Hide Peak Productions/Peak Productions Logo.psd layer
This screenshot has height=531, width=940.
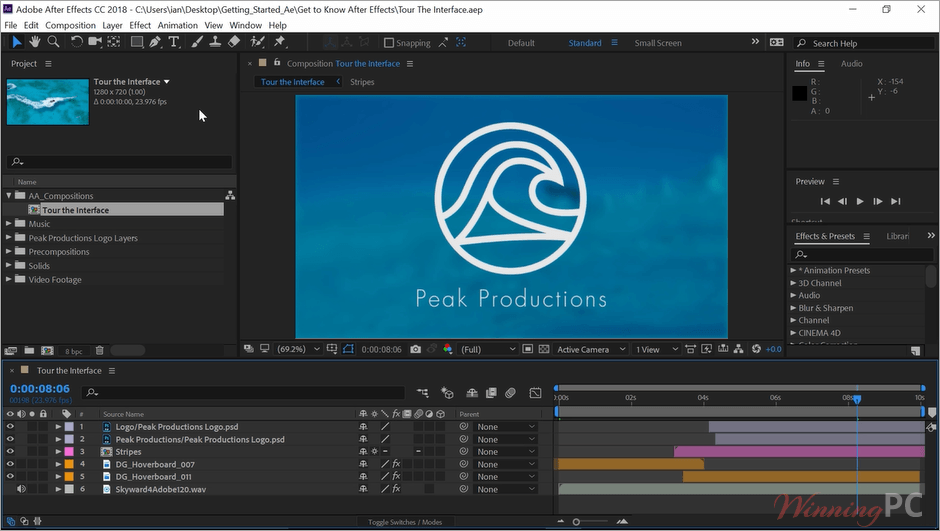pos(10,439)
